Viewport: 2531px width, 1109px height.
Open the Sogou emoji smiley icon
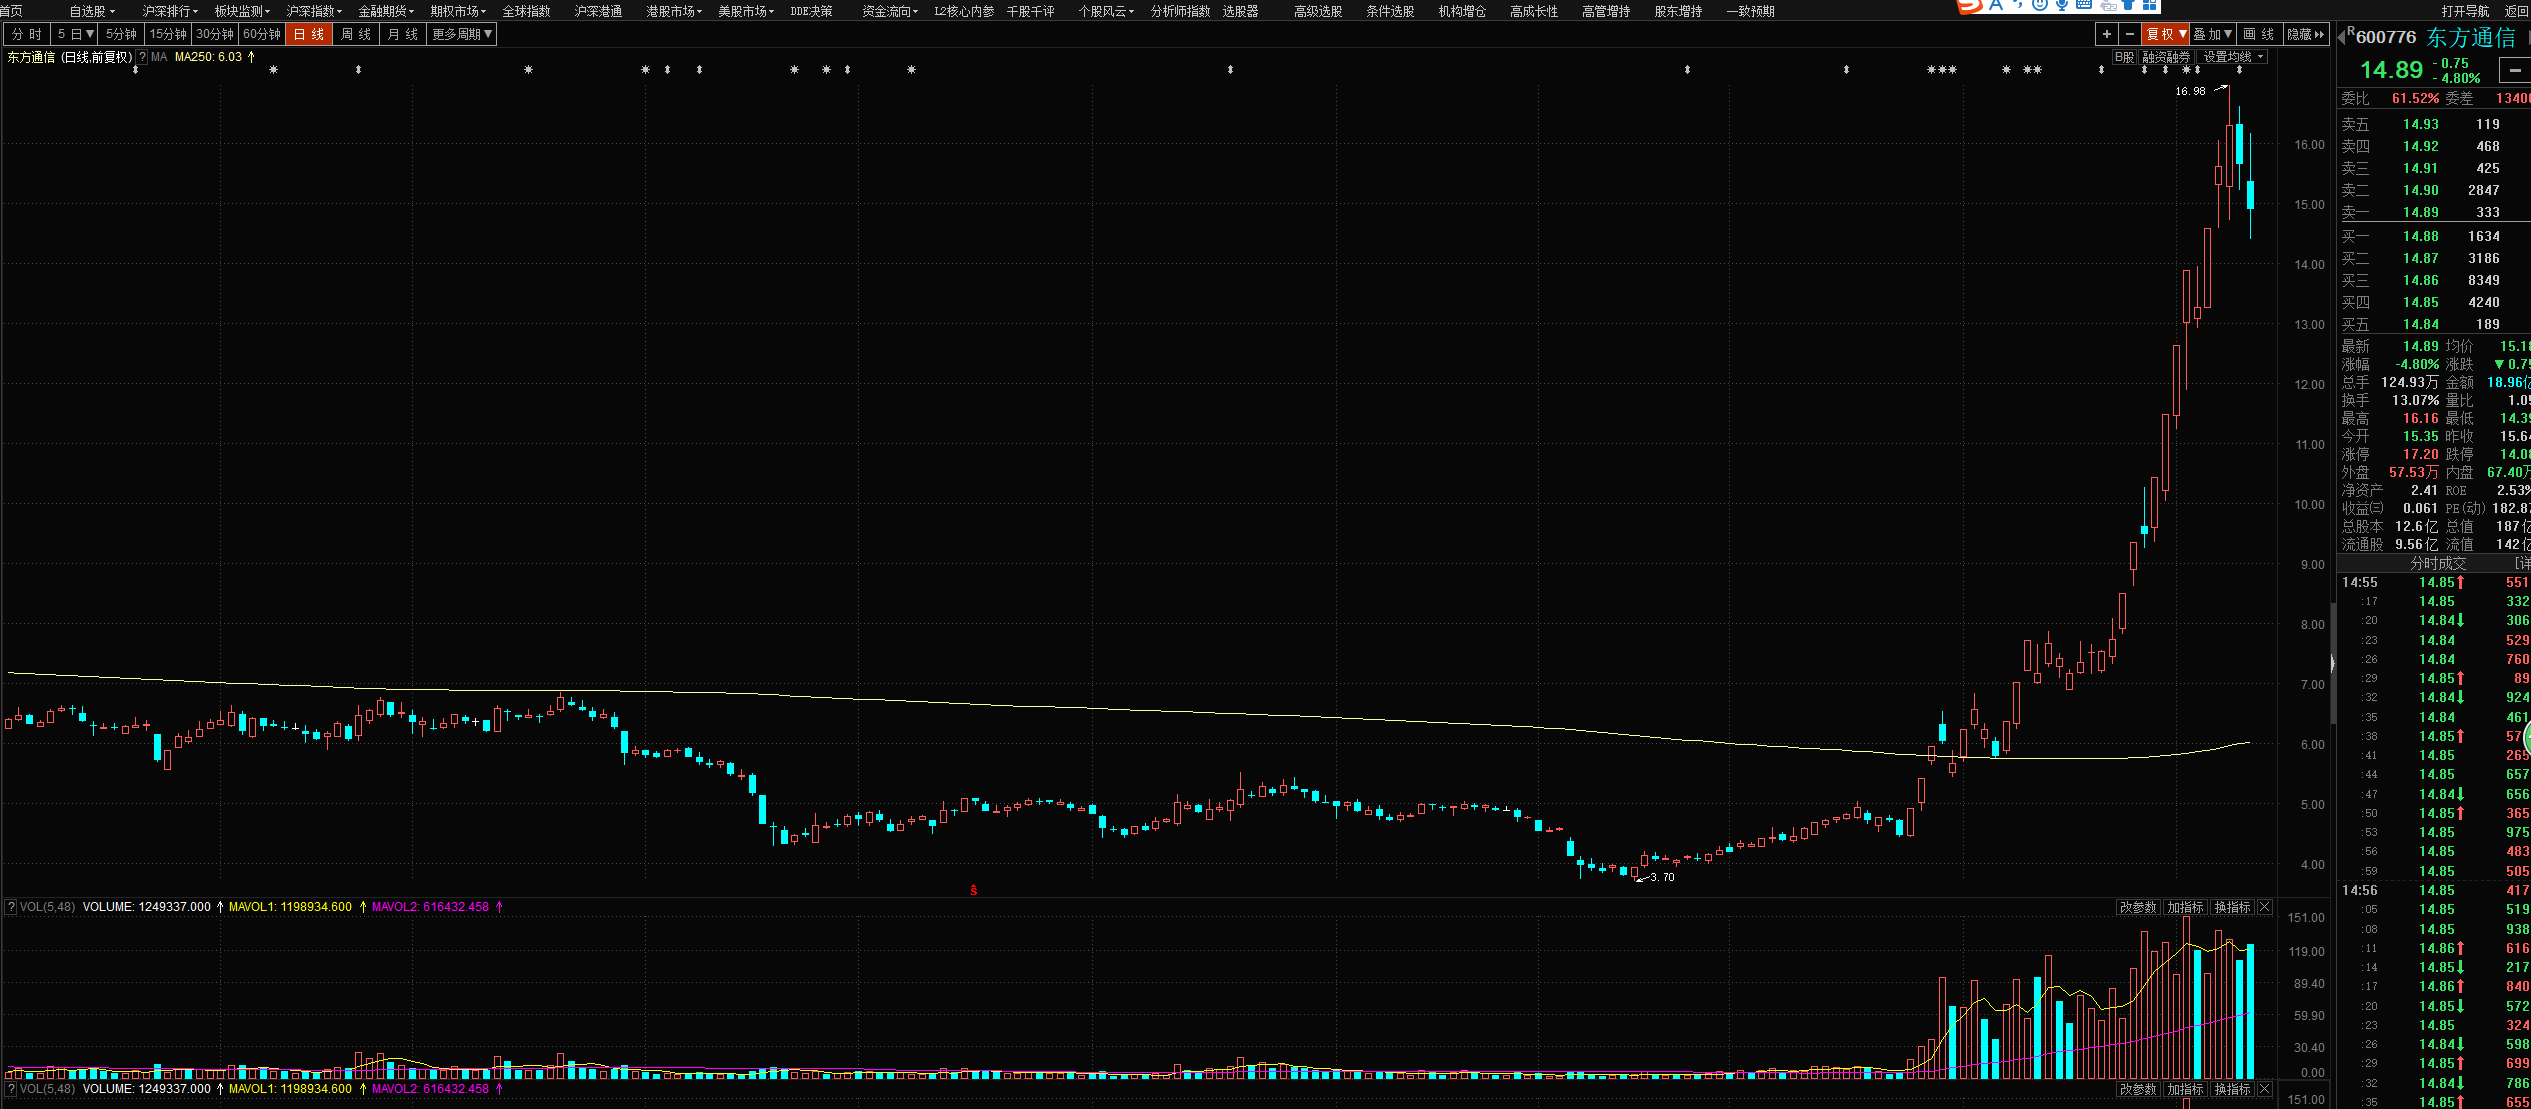coord(2040,5)
